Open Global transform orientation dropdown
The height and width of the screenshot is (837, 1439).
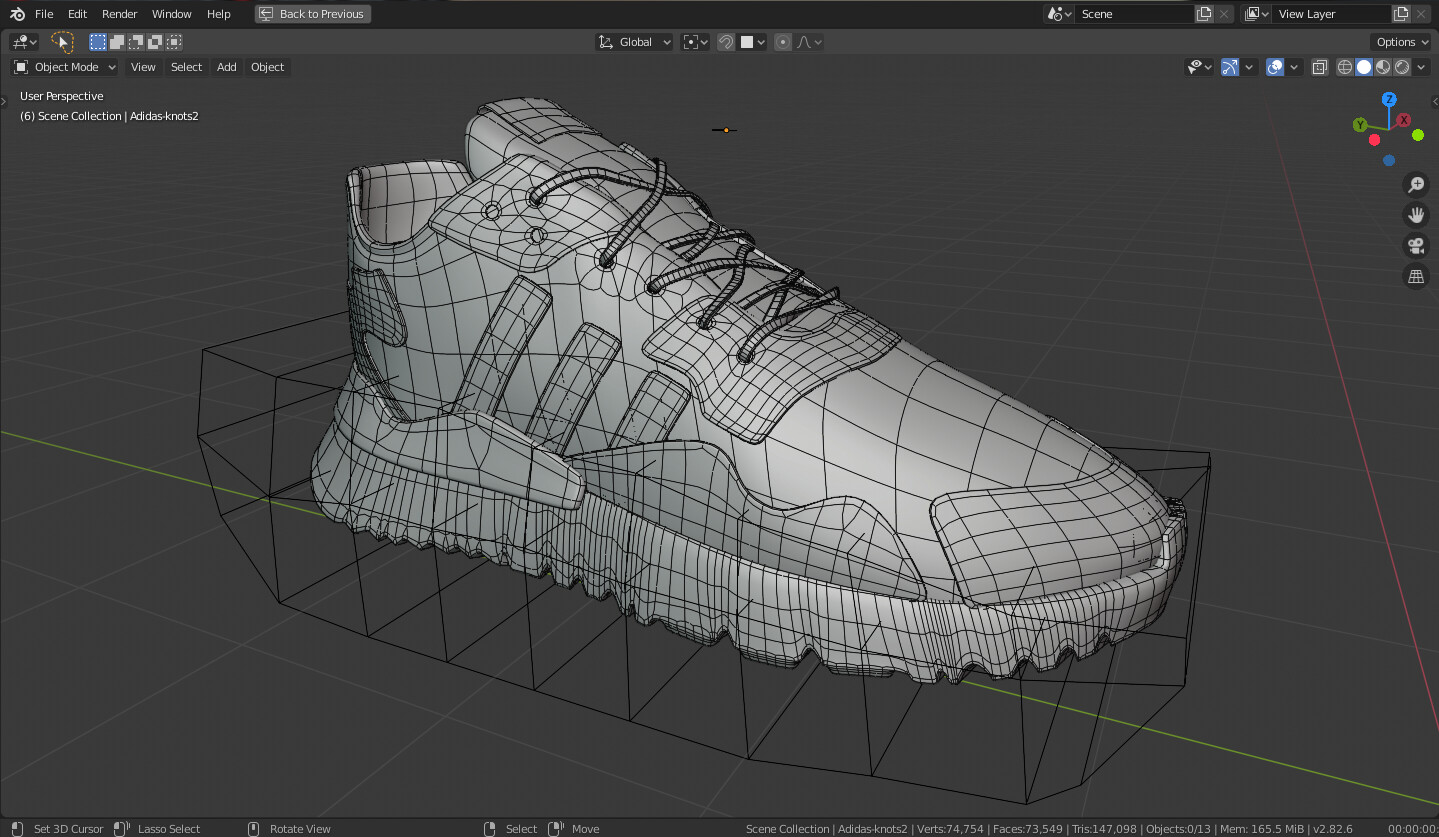[635, 42]
